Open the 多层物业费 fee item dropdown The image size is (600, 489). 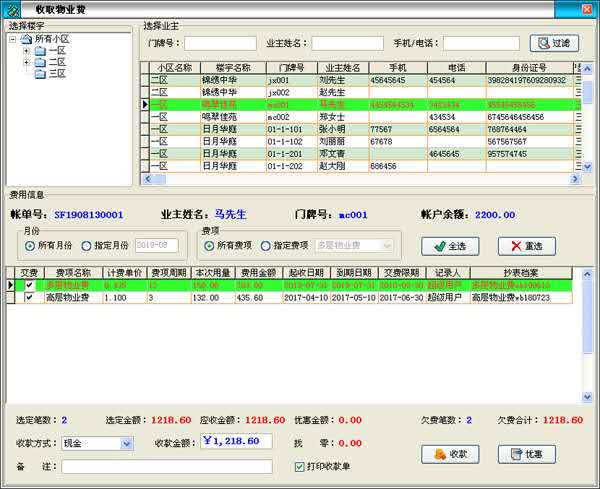coord(387,245)
